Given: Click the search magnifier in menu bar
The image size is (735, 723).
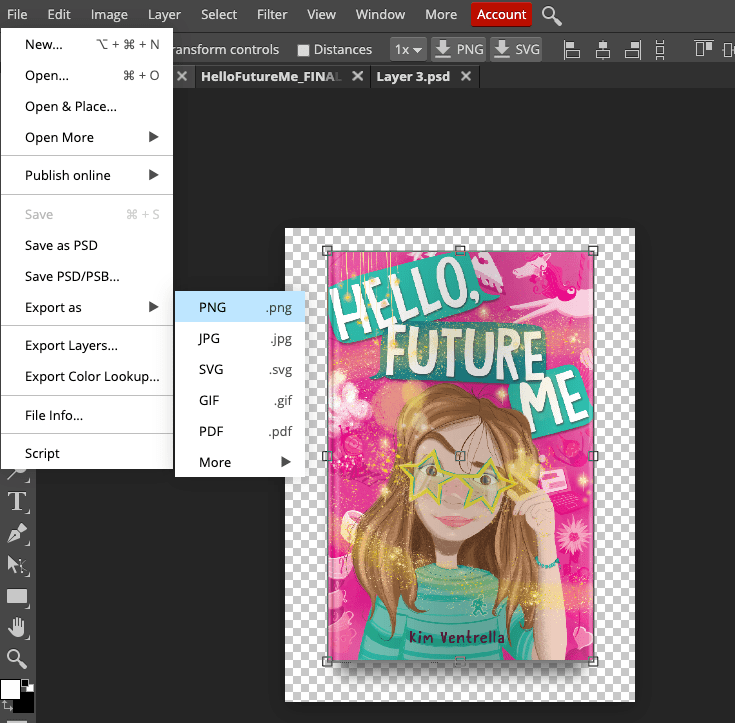Looking at the screenshot, I should point(551,15).
